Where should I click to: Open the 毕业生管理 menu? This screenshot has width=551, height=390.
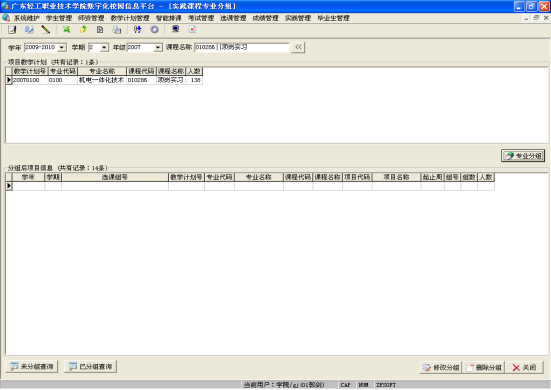coord(333,18)
